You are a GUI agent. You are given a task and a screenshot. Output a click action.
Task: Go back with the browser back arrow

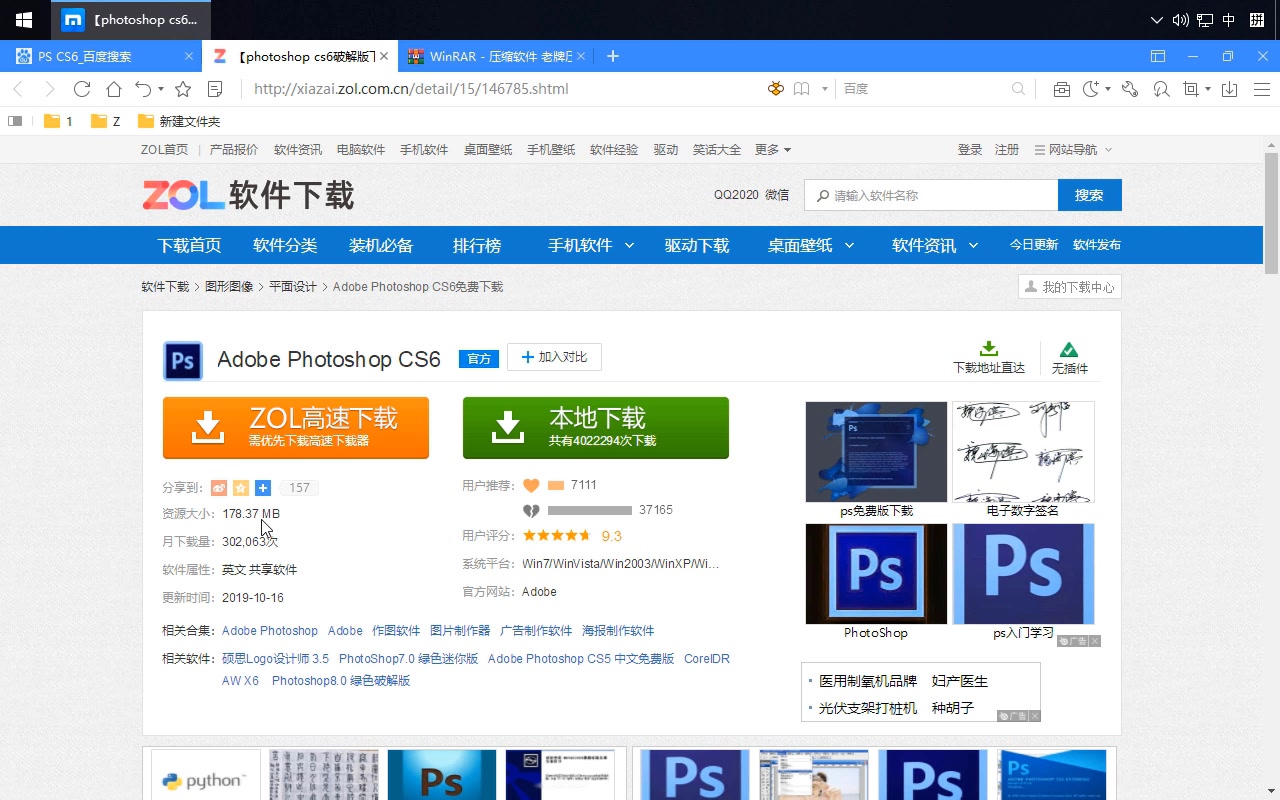coord(17,89)
